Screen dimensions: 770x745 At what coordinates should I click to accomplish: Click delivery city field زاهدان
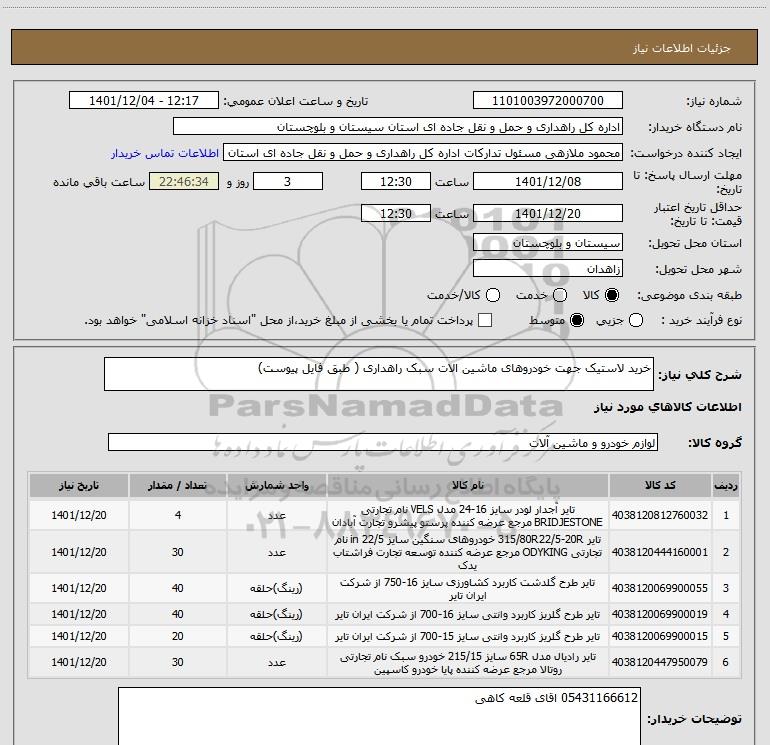pos(548,269)
